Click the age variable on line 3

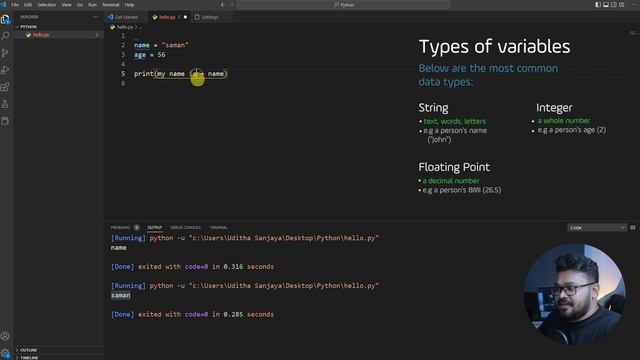140,55
